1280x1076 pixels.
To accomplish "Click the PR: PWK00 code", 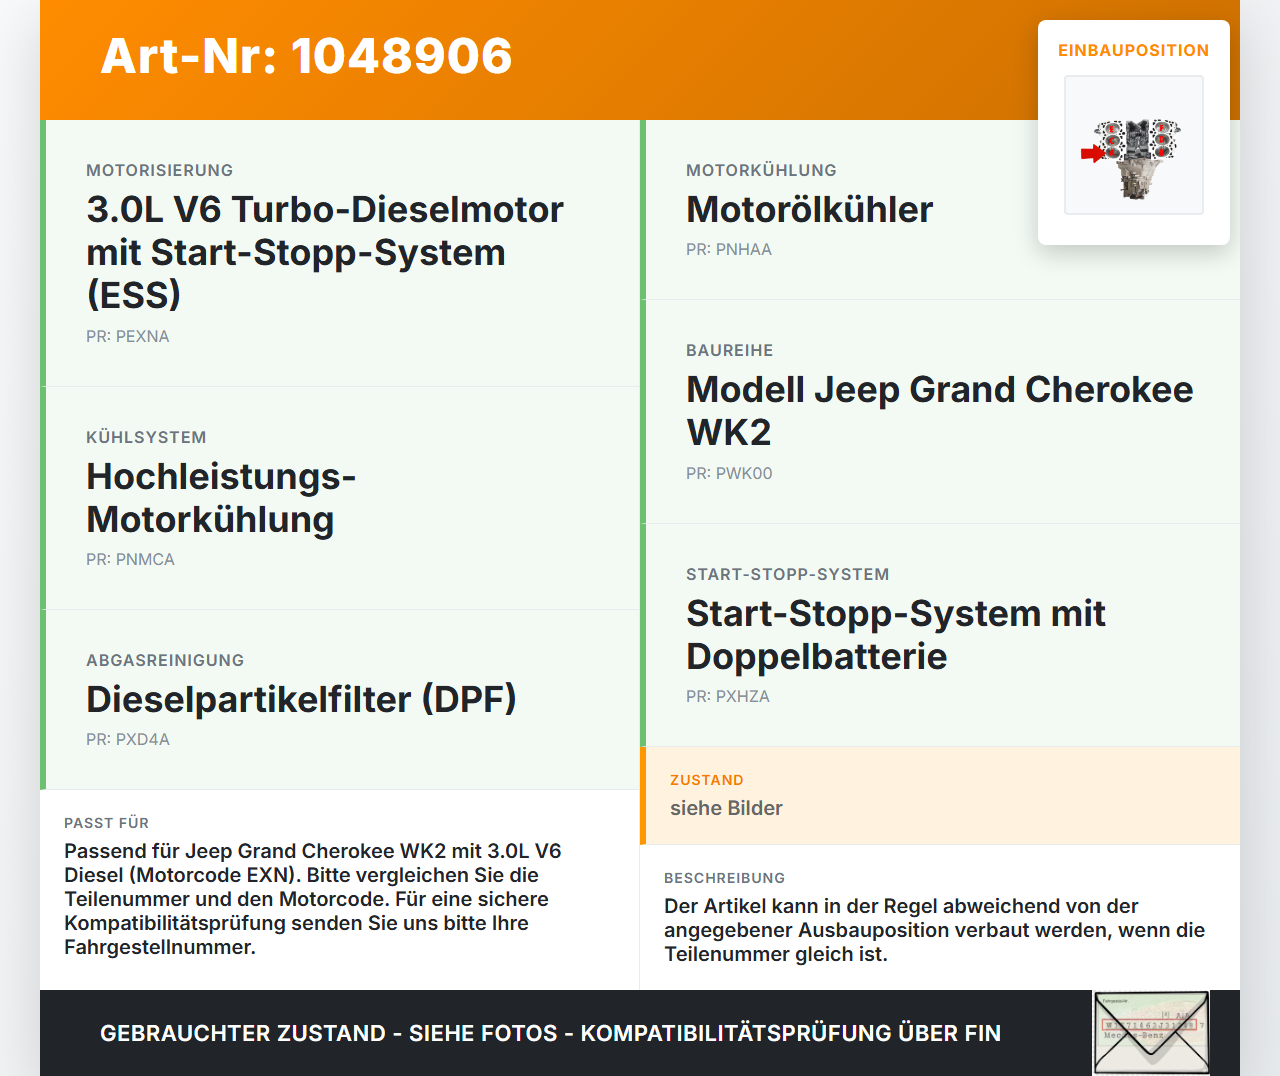I will pyautogui.click(x=729, y=473).
